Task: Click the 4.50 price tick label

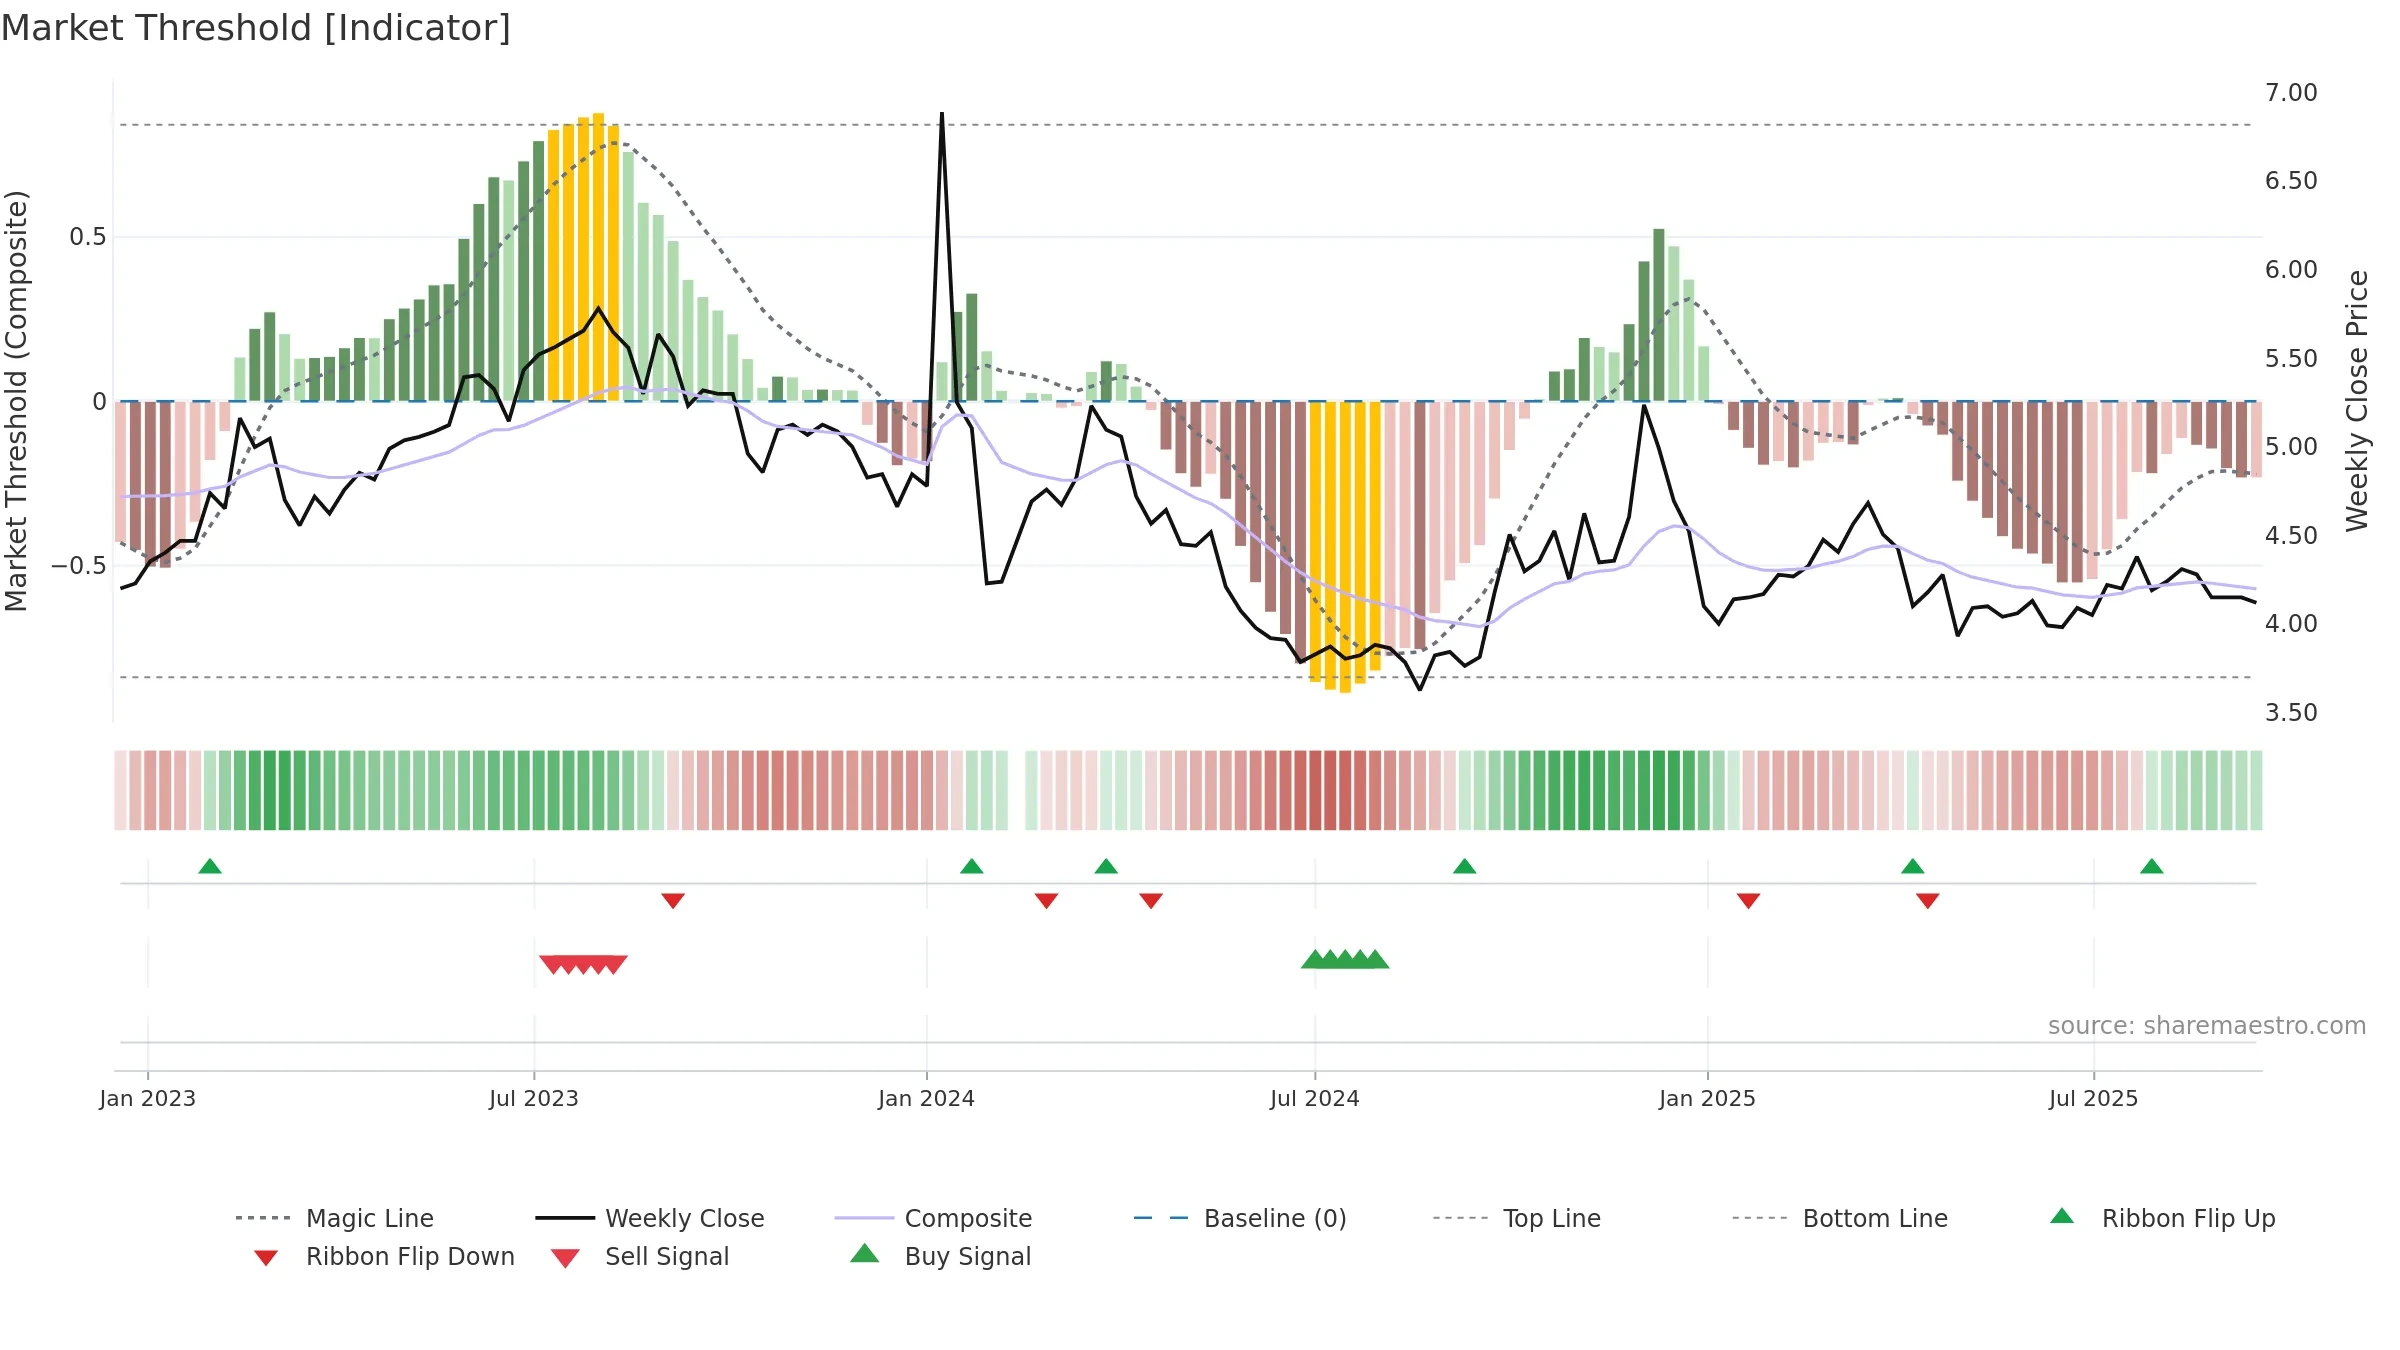Action: [2291, 535]
